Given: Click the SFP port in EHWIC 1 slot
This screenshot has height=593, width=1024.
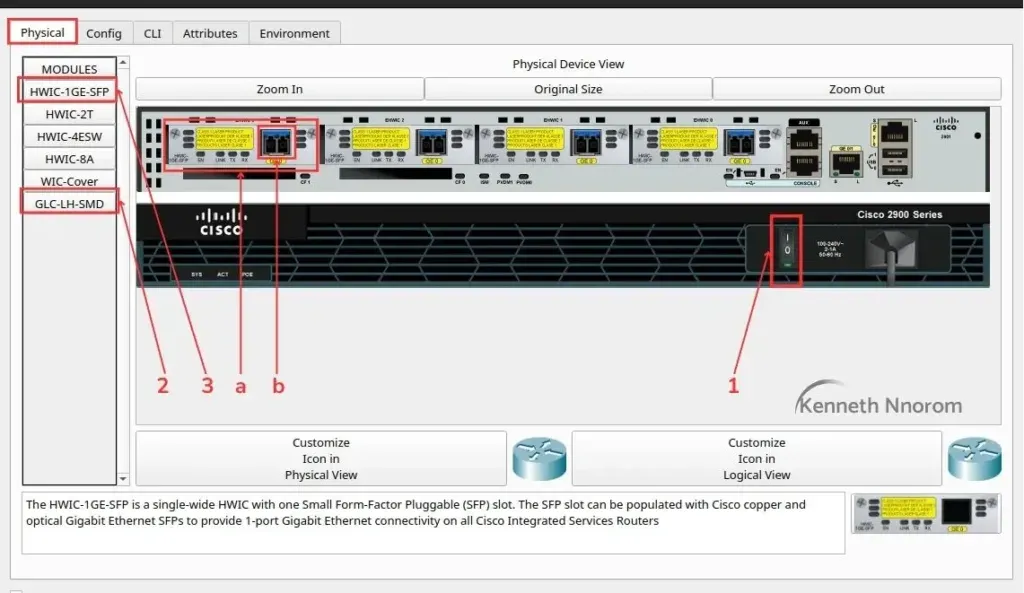Looking at the screenshot, I should tap(586, 142).
